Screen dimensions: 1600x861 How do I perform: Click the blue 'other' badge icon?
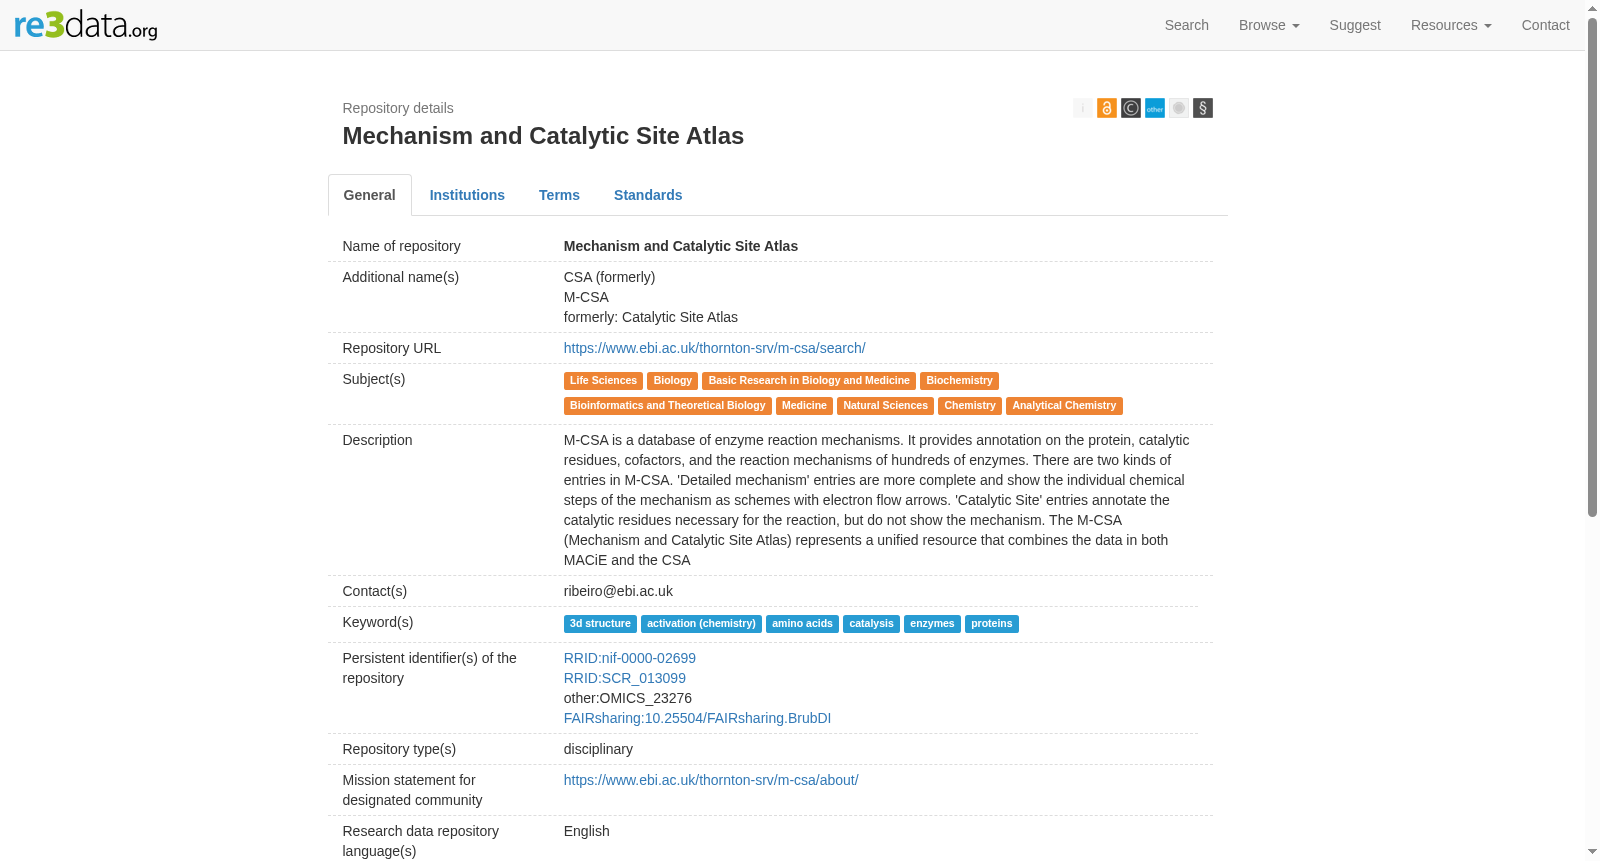(1155, 108)
